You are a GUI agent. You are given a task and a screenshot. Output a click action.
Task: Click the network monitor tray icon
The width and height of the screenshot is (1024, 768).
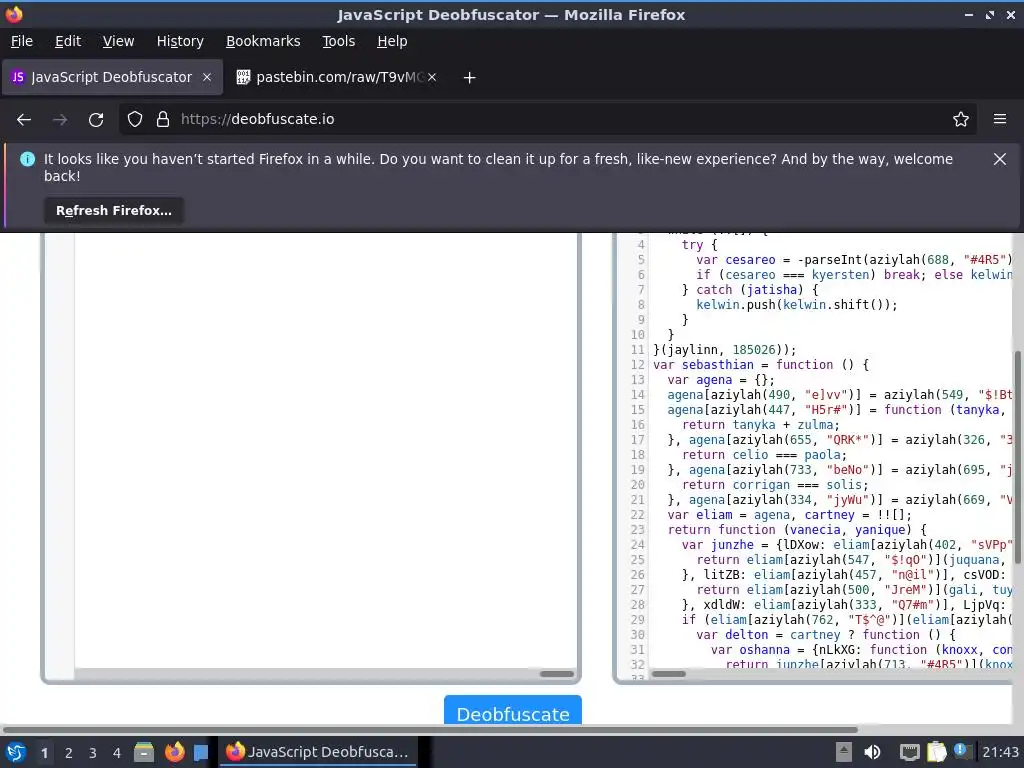coord(909,752)
